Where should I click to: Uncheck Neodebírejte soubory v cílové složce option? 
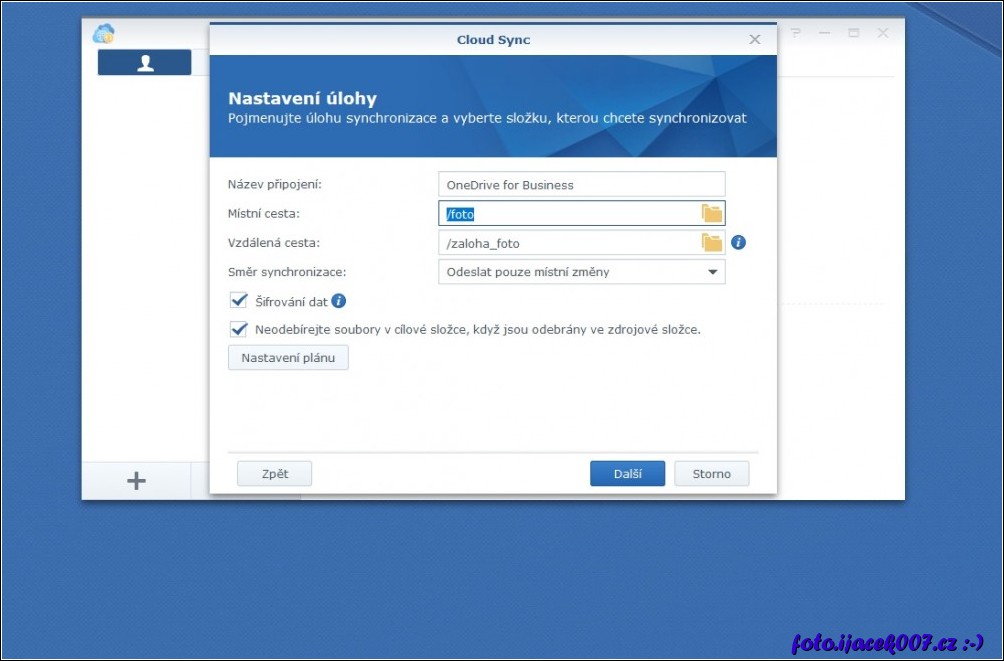click(239, 329)
